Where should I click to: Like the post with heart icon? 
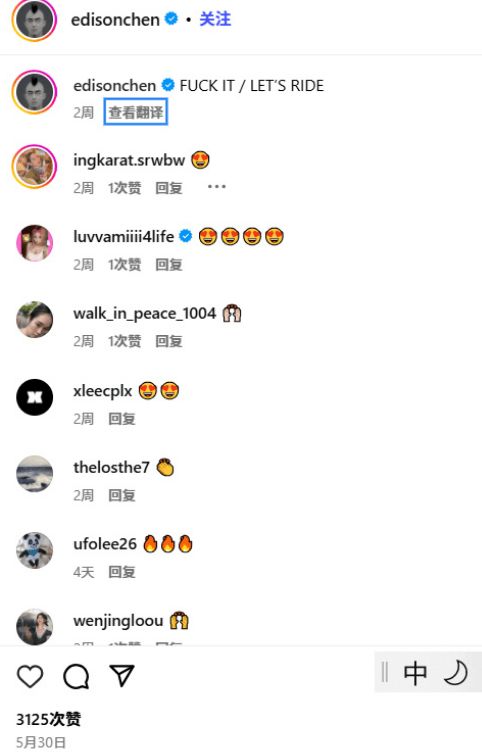[x=30, y=676]
